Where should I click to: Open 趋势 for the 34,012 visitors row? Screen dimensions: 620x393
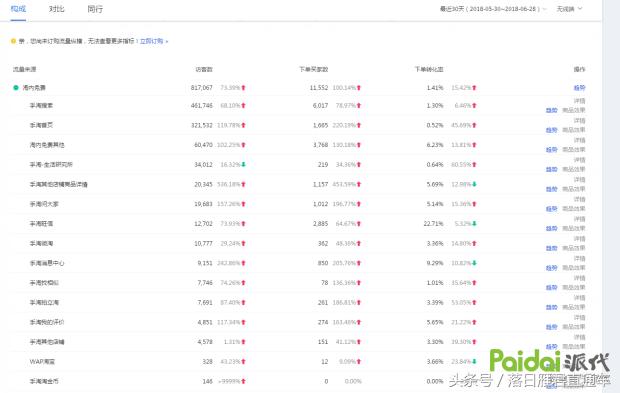pos(552,170)
